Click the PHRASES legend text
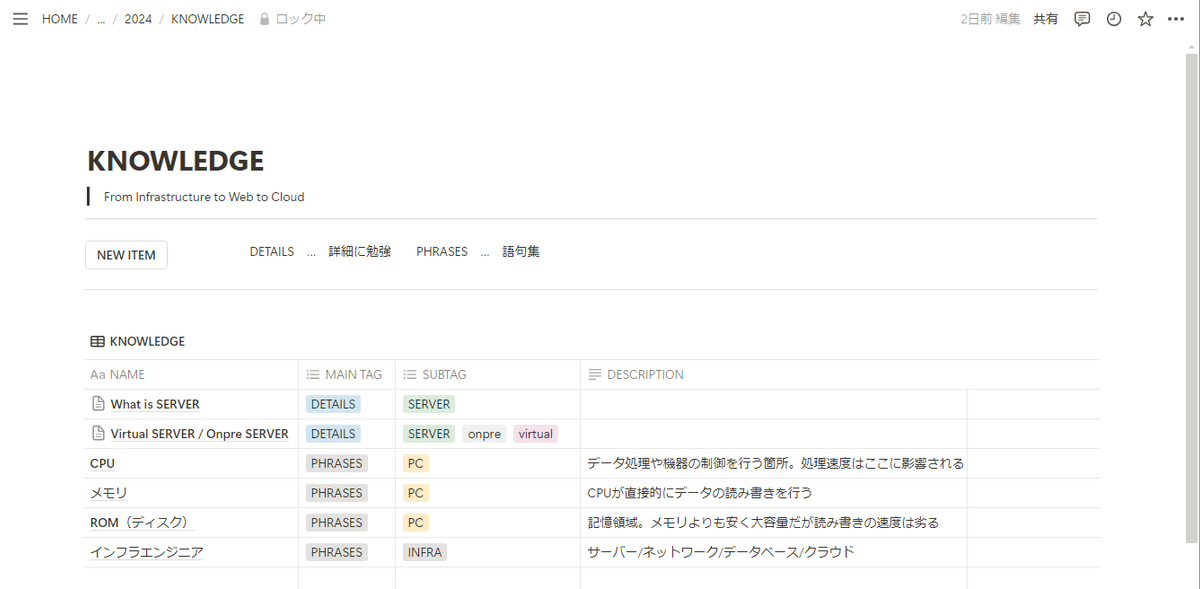 click(442, 252)
